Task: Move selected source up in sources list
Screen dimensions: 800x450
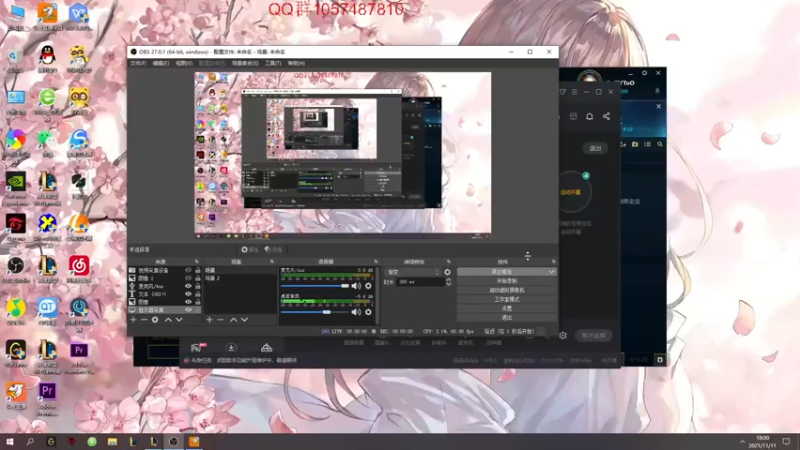Action: (168, 319)
